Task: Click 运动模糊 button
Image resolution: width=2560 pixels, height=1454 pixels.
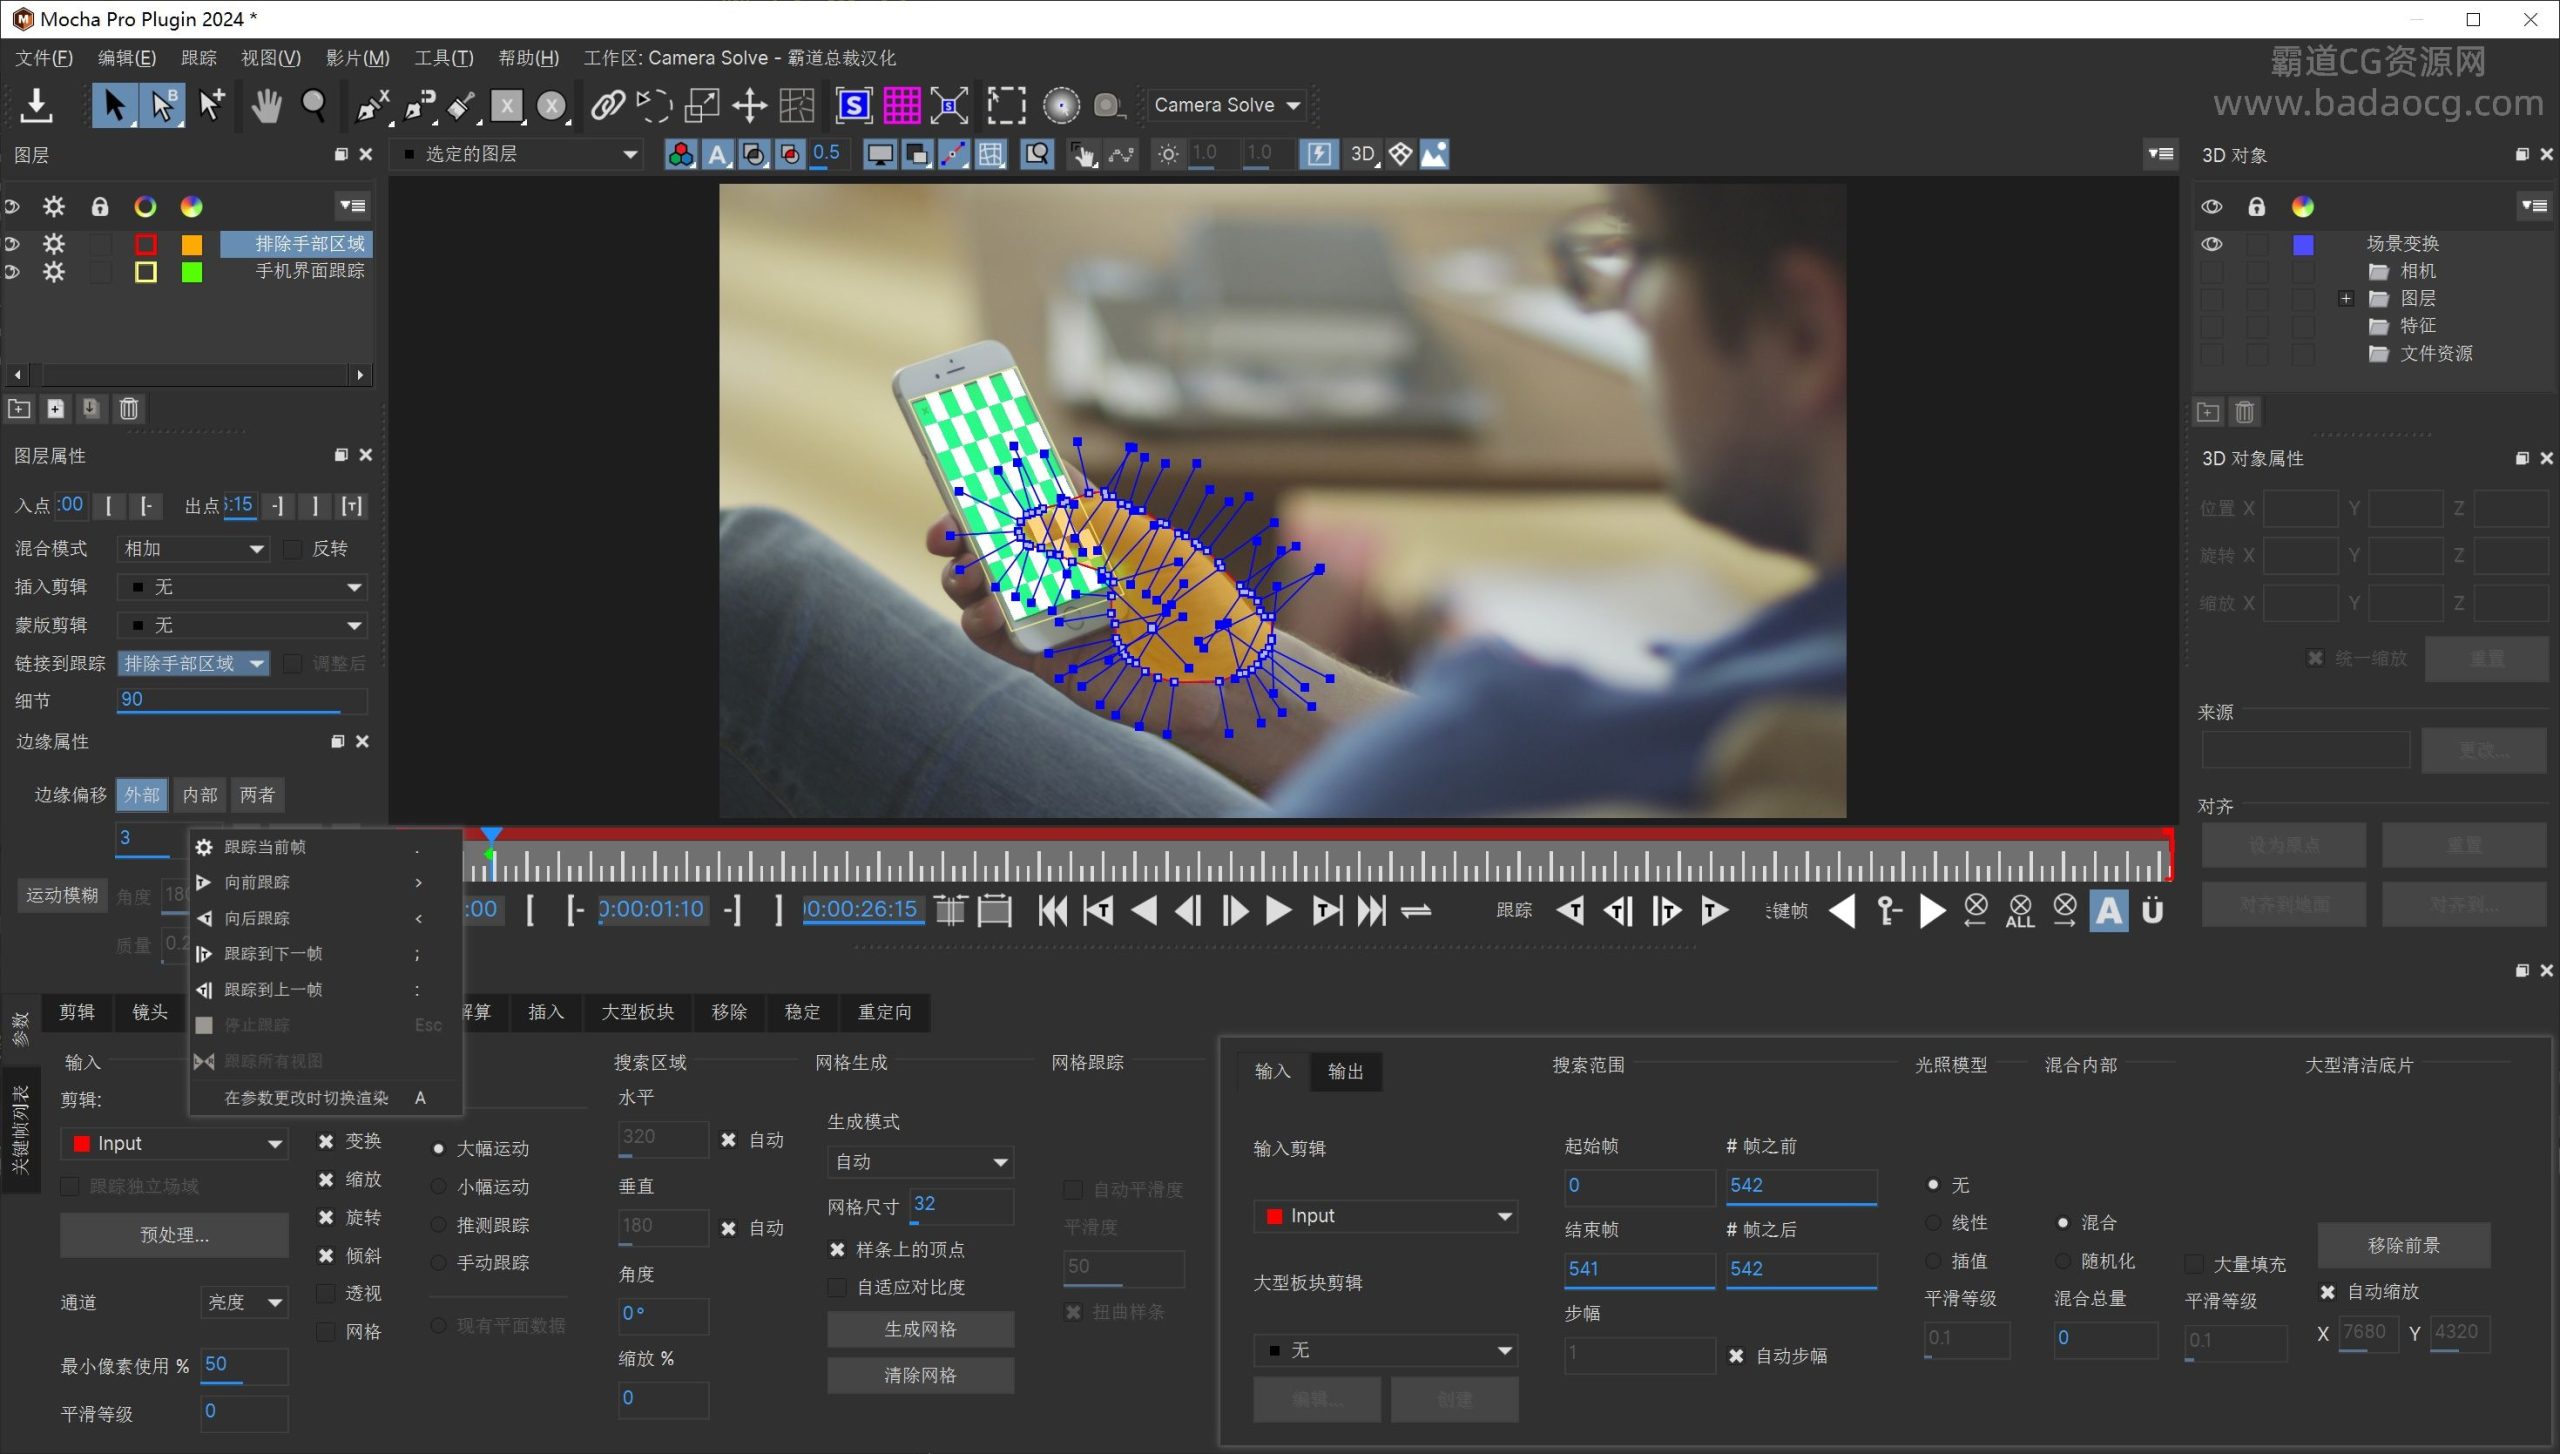Action: (x=62, y=895)
